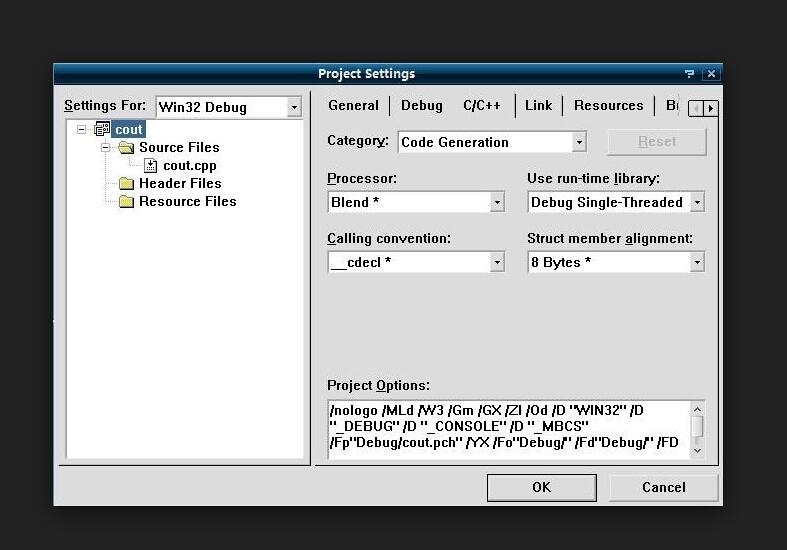Screen dimensions: 787x550
Task: Click the cout.cpp file icon
Action: (151, 165)
